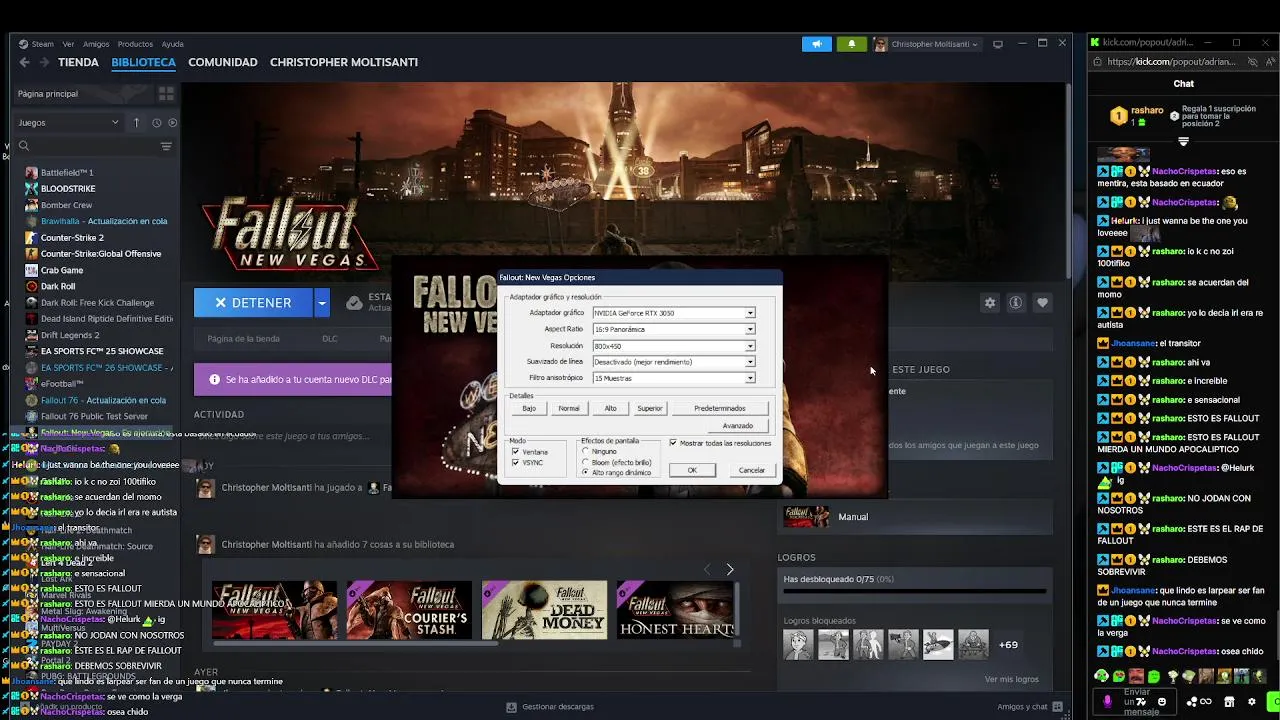Open the library filter sliders icon

pos(166,146)
